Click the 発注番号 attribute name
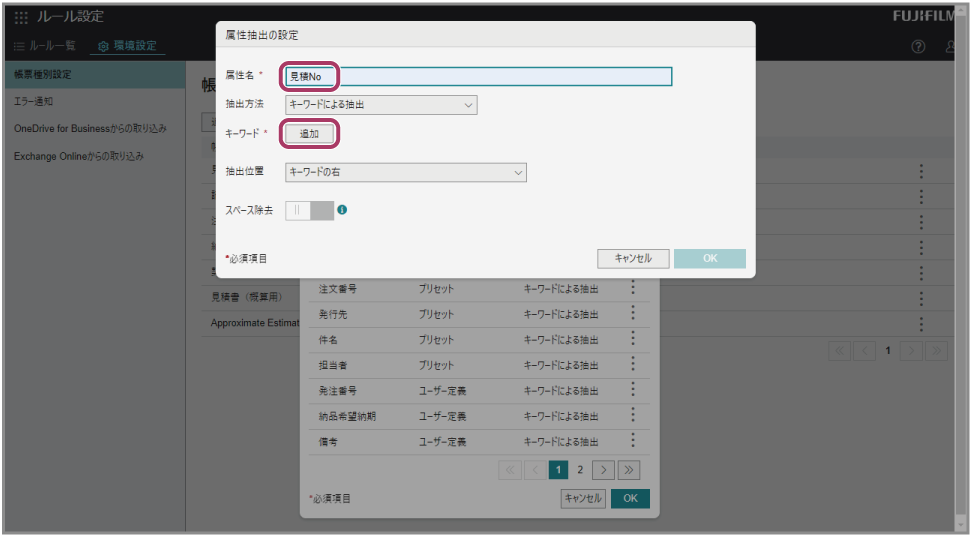The width and height of the screenshot is (971, 535). point(337,391)
